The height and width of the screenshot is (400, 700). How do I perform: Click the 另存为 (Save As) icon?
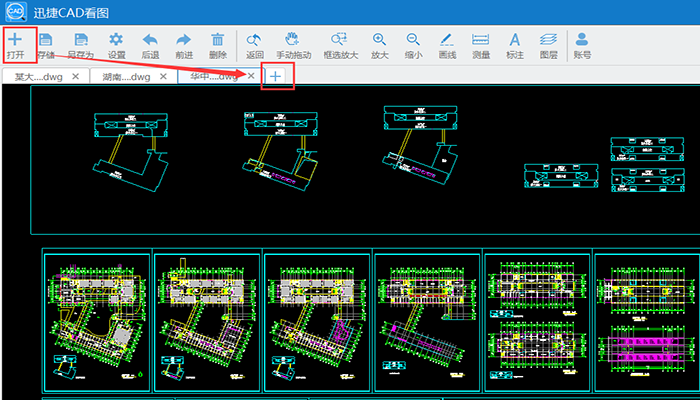click(x=81, y=40)
